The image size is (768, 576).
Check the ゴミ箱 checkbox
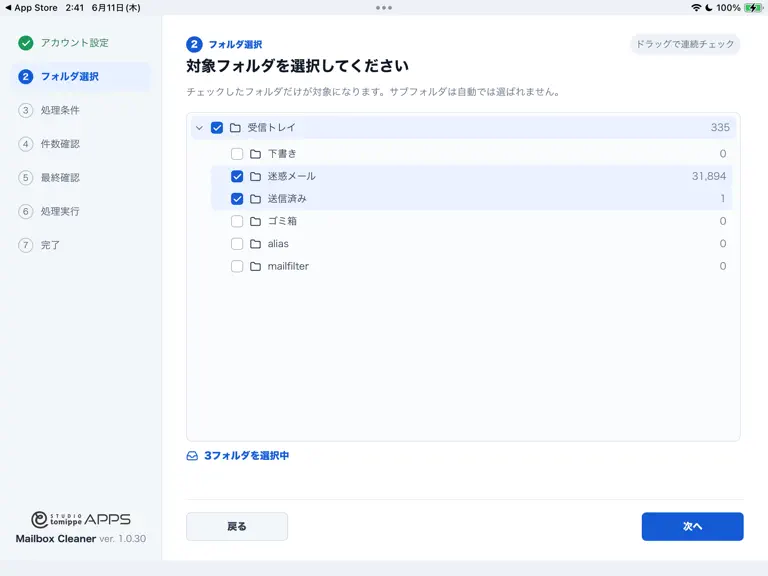[237, 221]
